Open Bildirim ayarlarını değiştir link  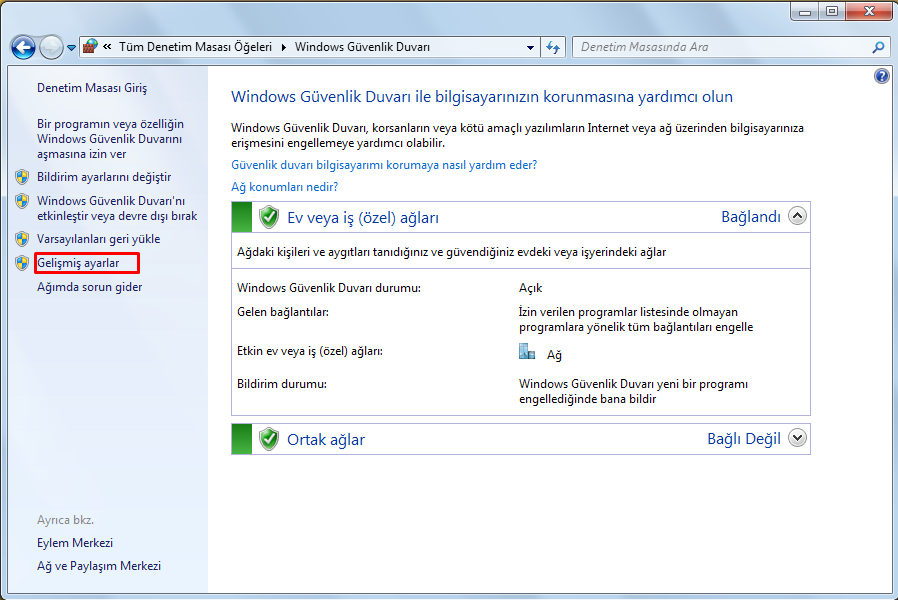(x=104, y=177)
